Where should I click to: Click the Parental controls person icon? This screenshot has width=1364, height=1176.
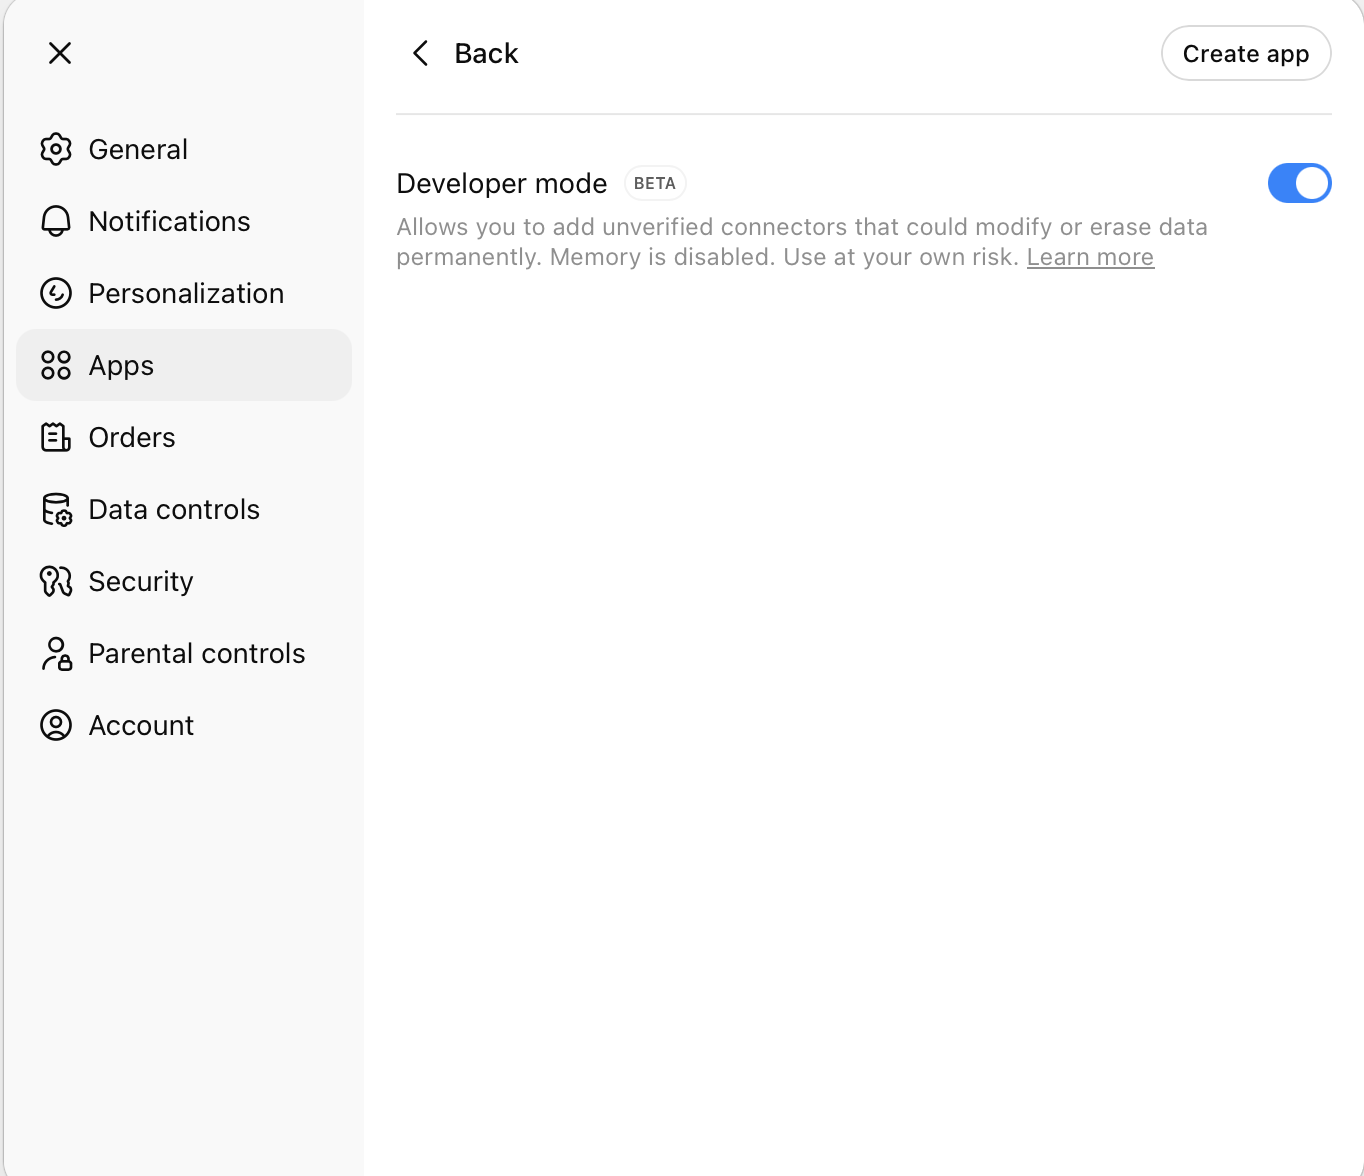click(x=56, y=653)
